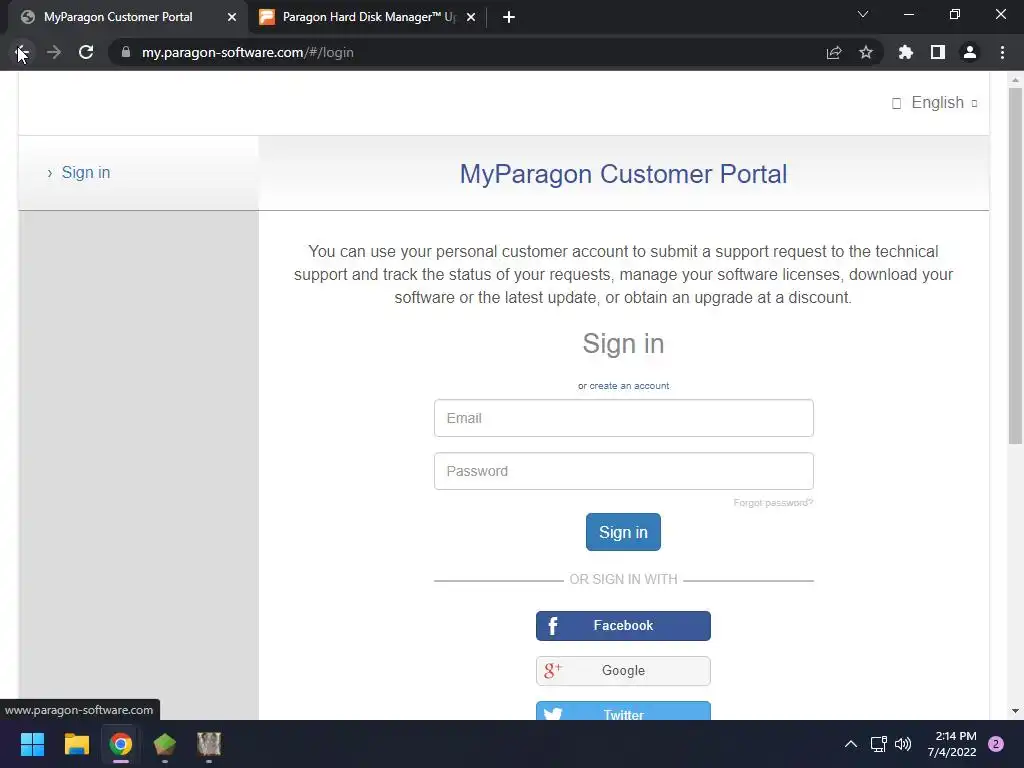Click the page vertical scrollbar thumb
1024x768 pixels.
click(1015, 264)
